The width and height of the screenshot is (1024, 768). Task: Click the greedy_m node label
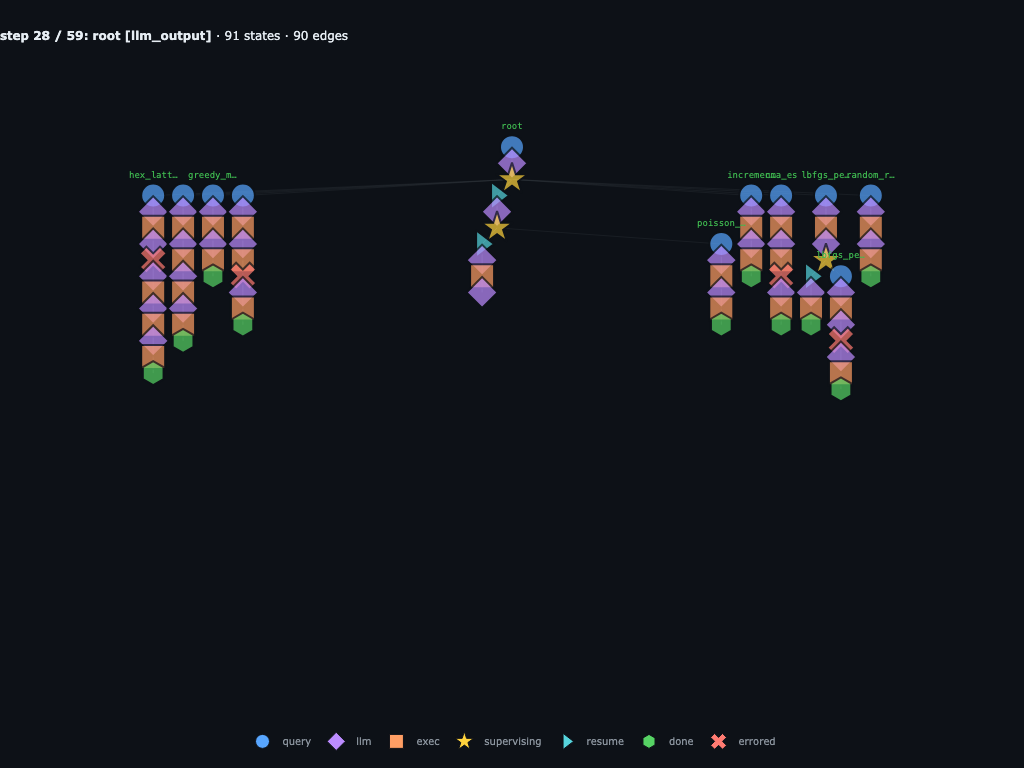pyautogui.click(x=212, y=175)
